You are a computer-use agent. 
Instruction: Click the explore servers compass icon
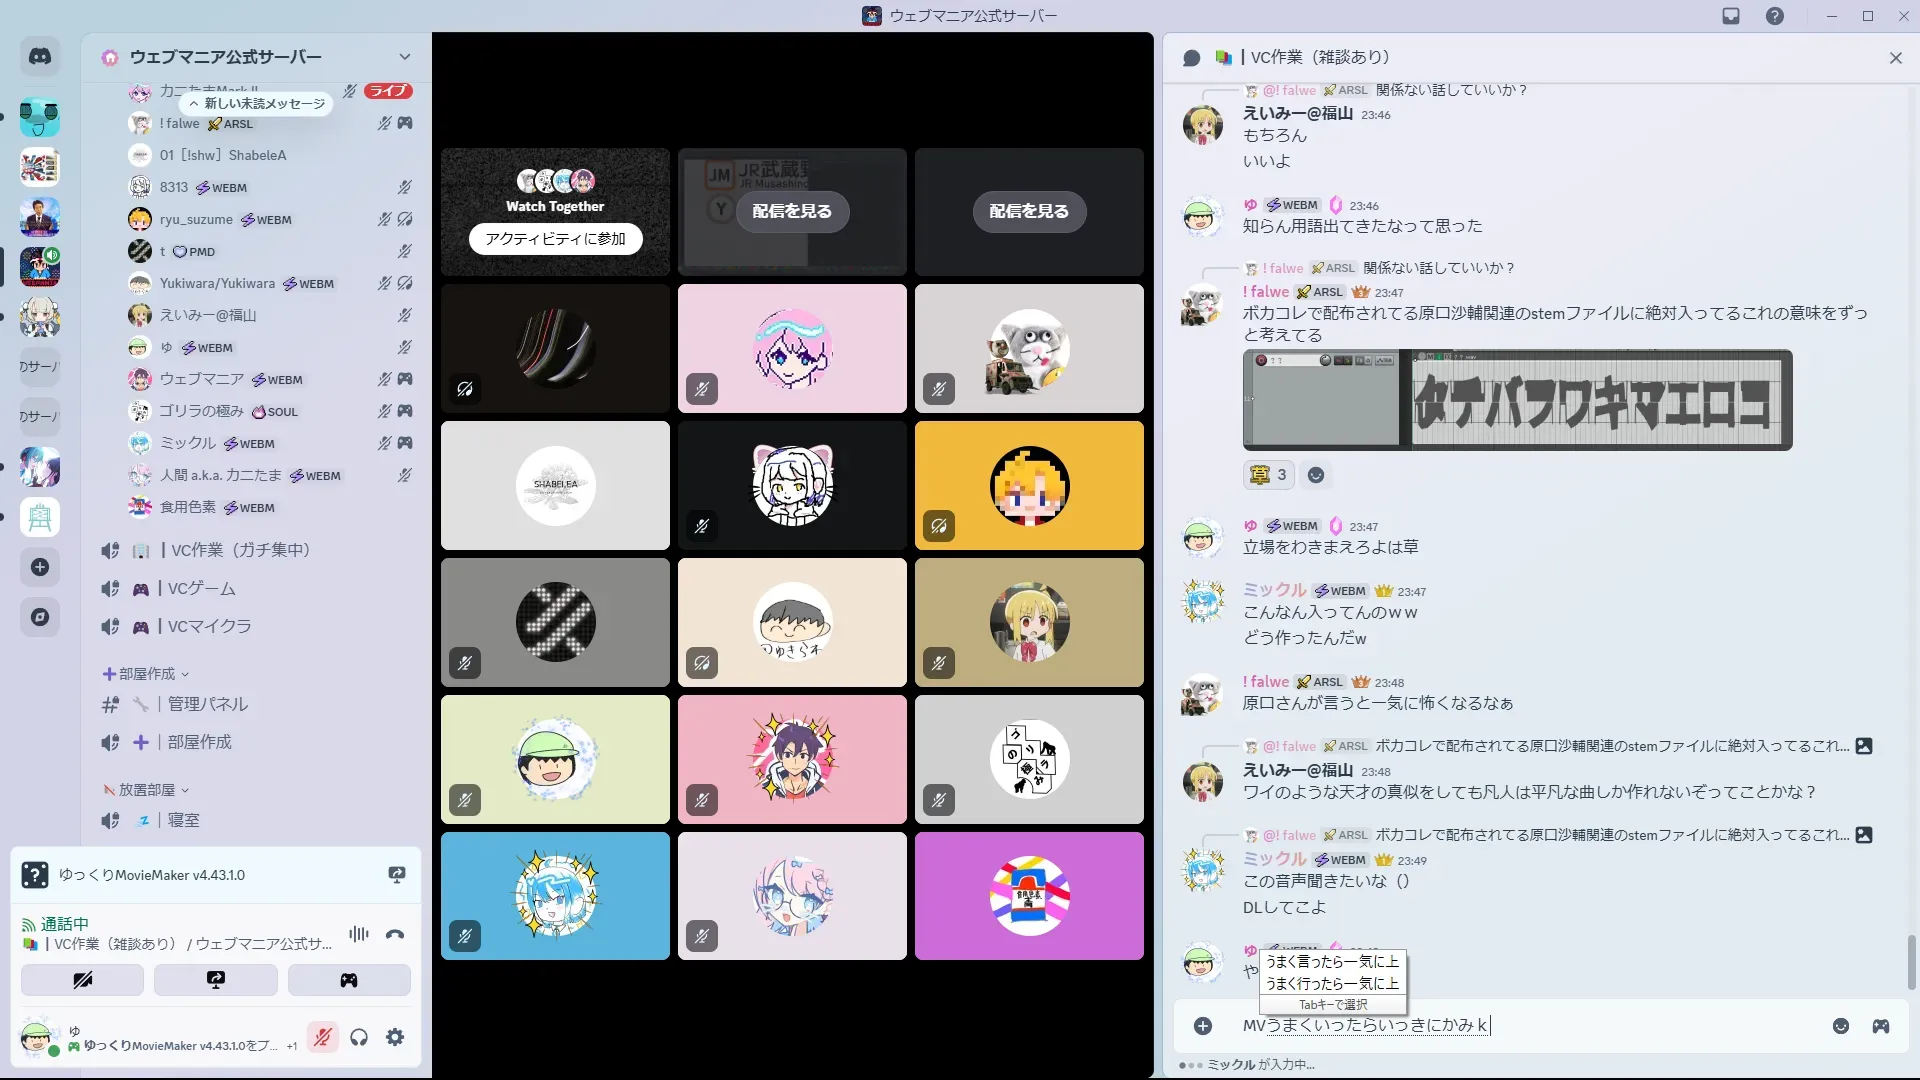[40, 617]
